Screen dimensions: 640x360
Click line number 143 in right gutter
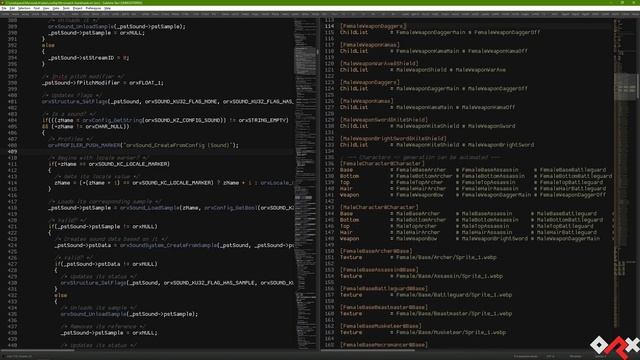point(329,207)
